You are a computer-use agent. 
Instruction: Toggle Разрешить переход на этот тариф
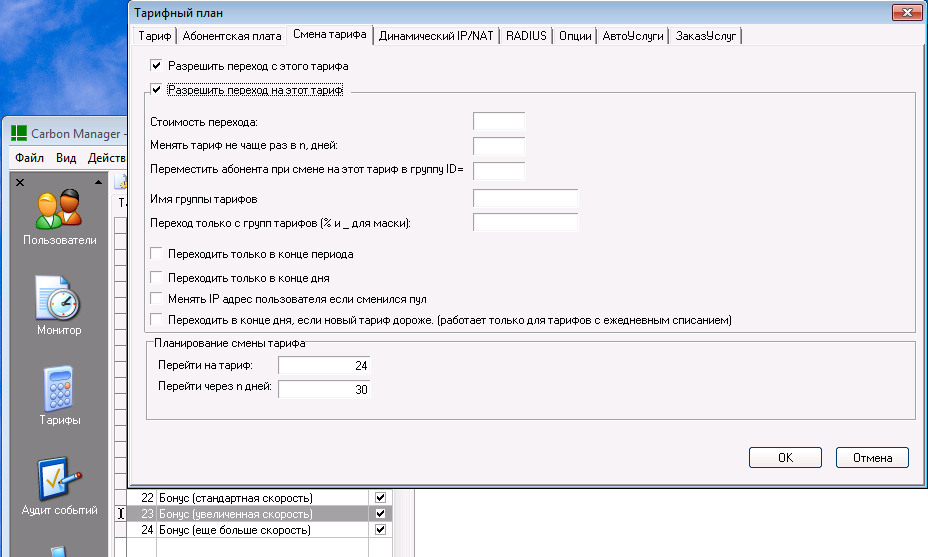coord(156,90)
